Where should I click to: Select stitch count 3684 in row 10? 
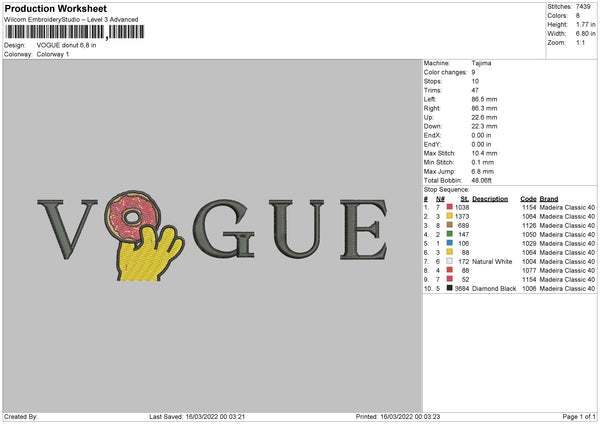click(x=462, y=289)
